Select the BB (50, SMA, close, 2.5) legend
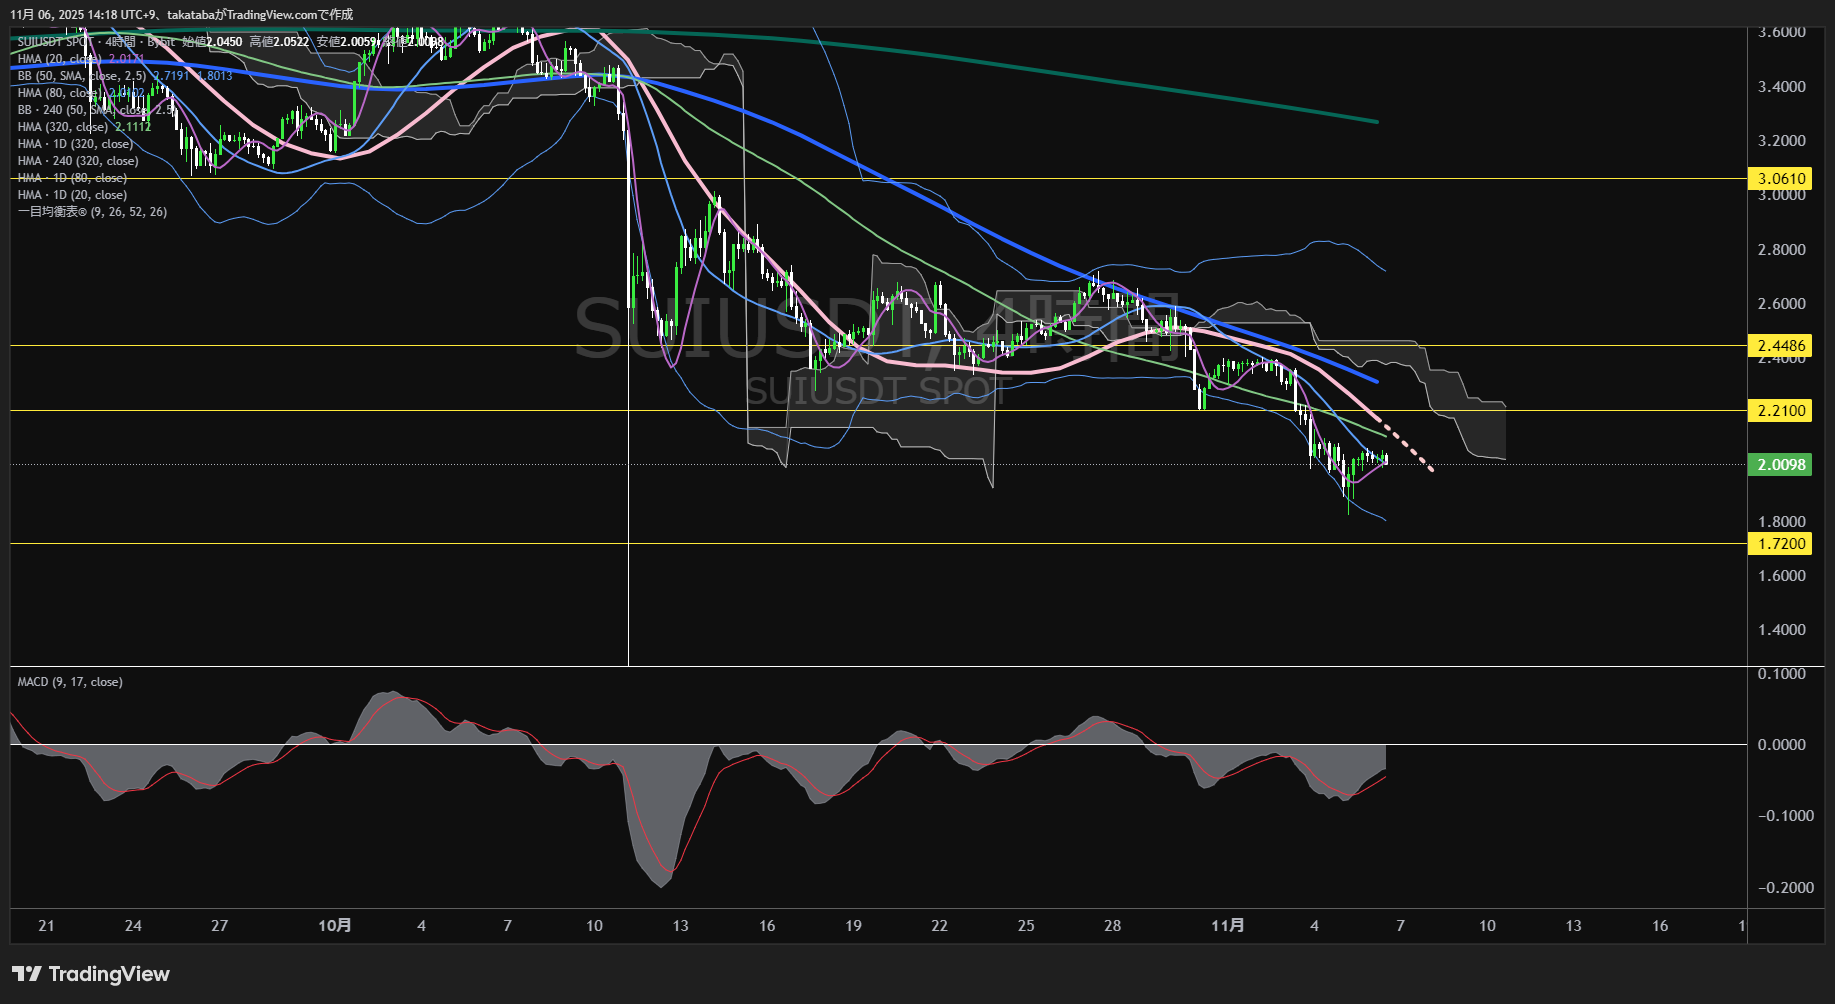This screenshot has height=1004, width=1835. (x=82, y=76)
